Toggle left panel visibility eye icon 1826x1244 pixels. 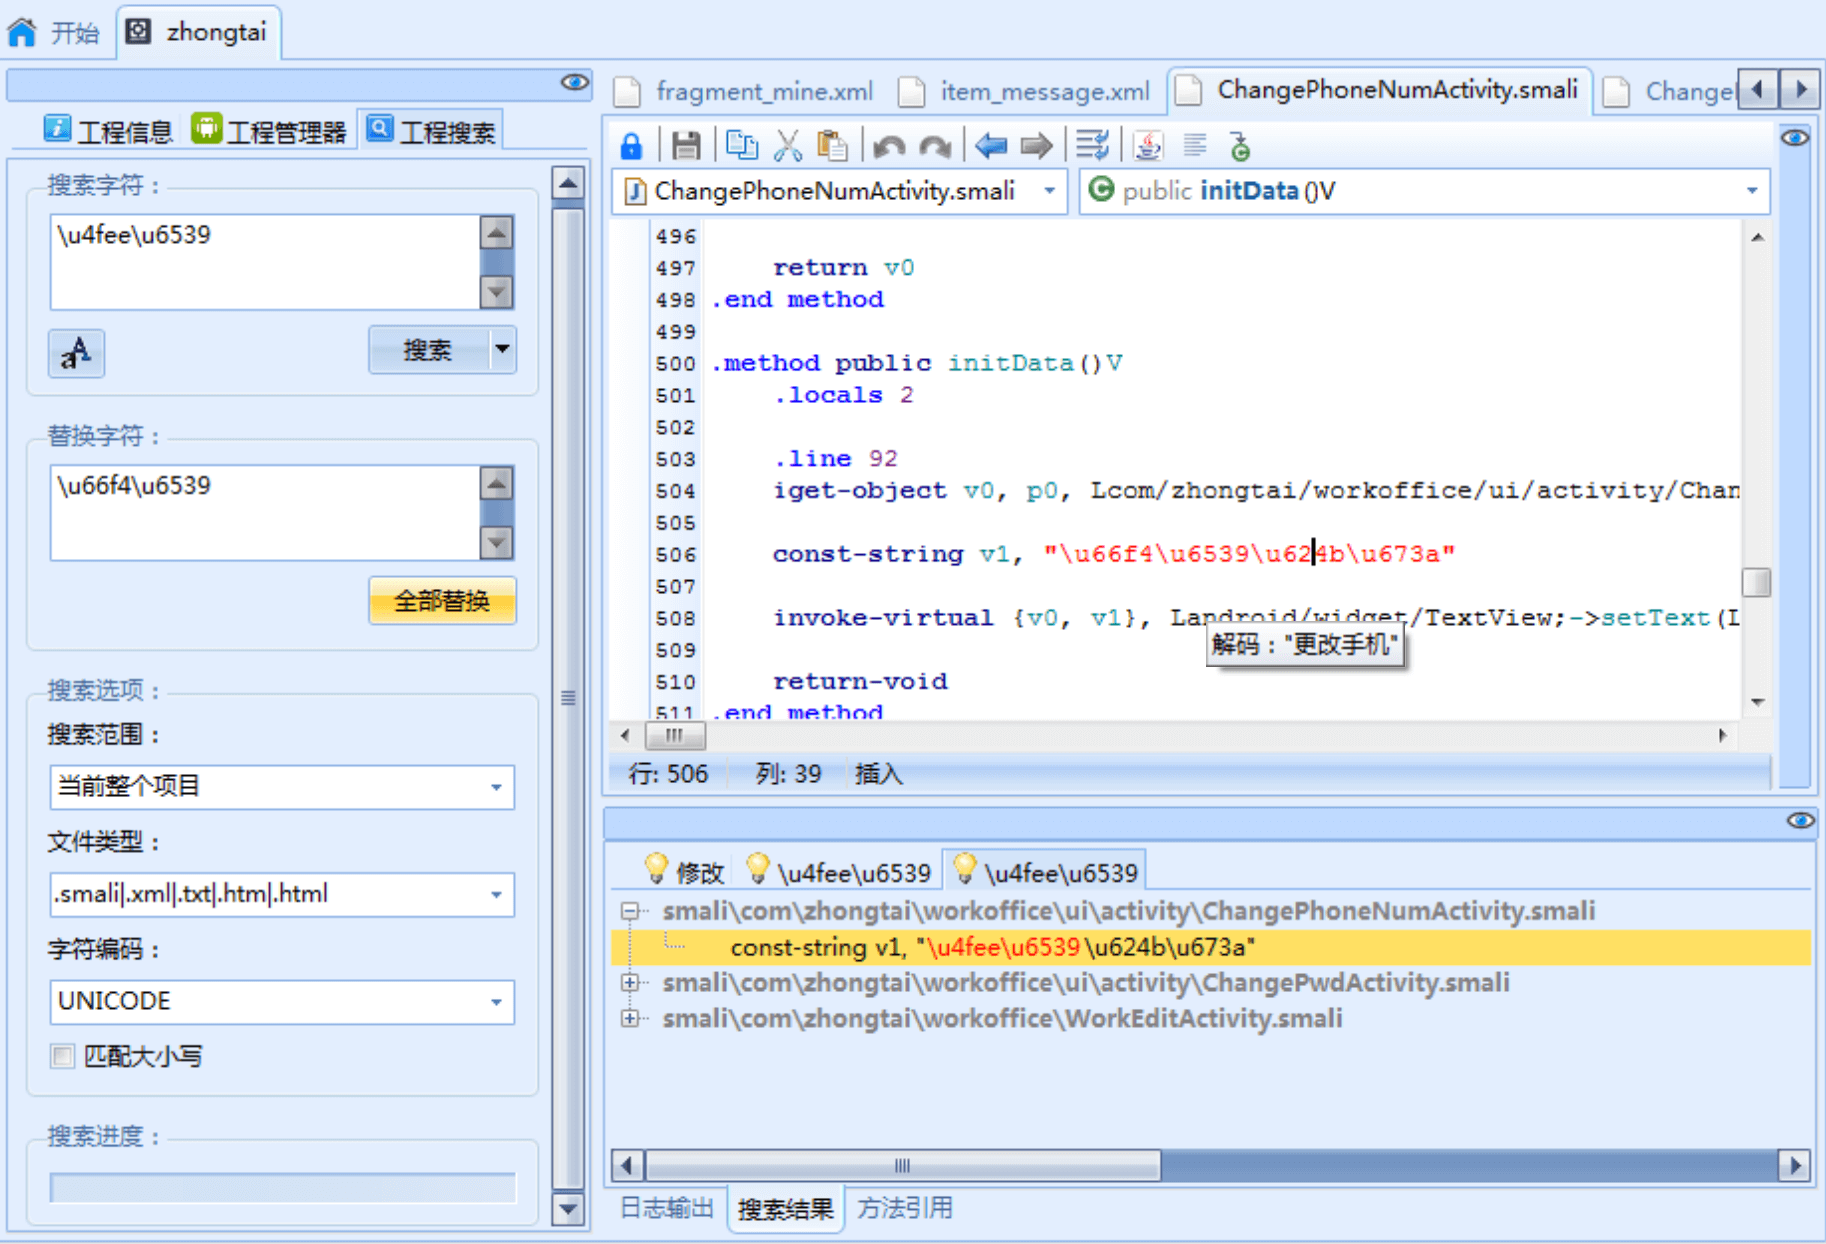(x=574, y=82)
